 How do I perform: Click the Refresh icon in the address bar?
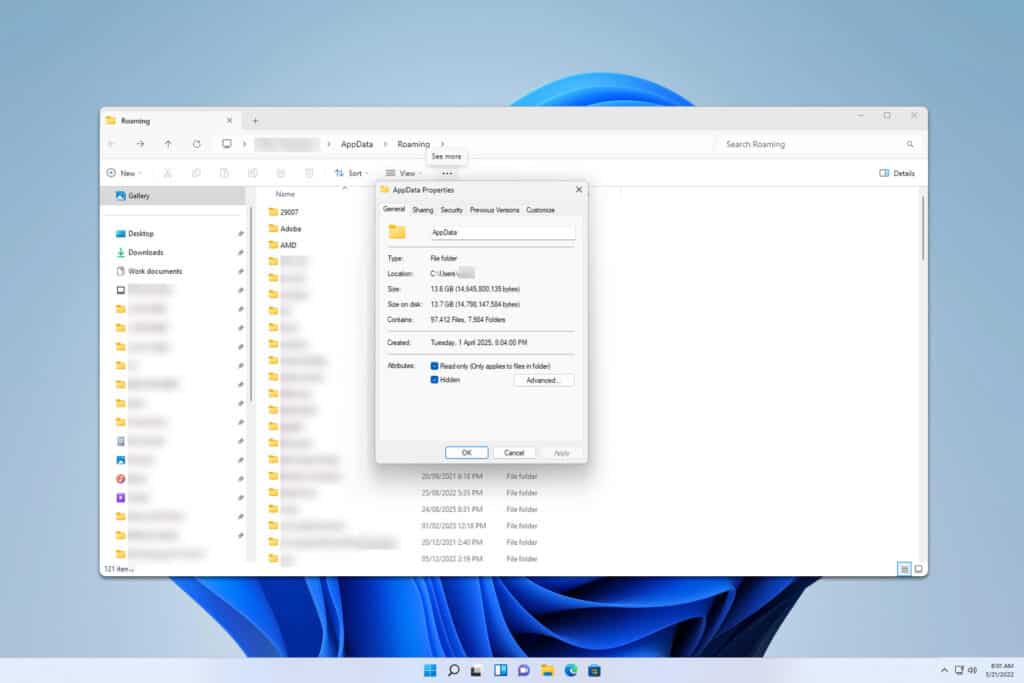[195, 143]
